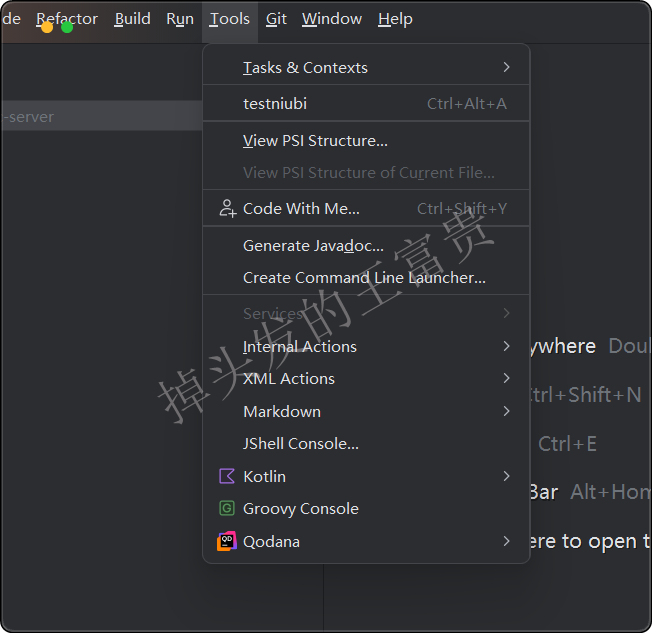
Task: Expand Services submenu arrow
Action: 506,313
